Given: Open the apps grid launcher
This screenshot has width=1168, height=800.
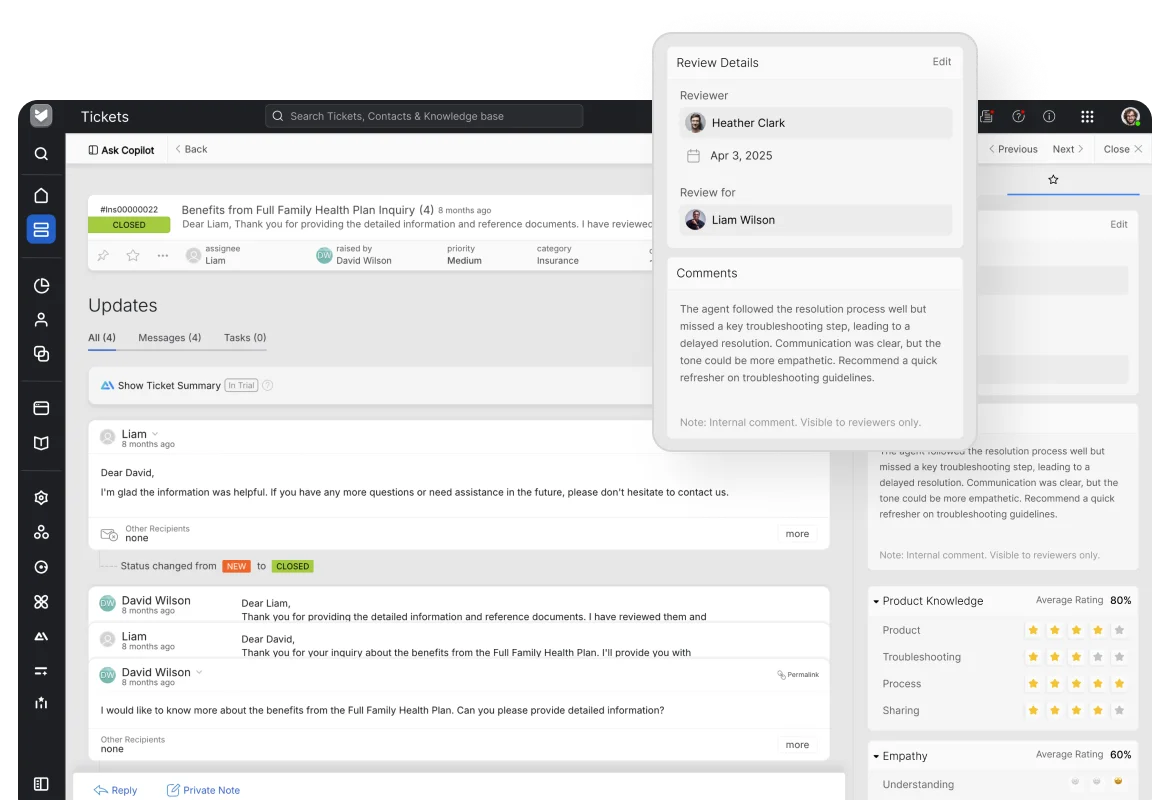Looking at the screenshot, I should click(x=1087, y=116).
